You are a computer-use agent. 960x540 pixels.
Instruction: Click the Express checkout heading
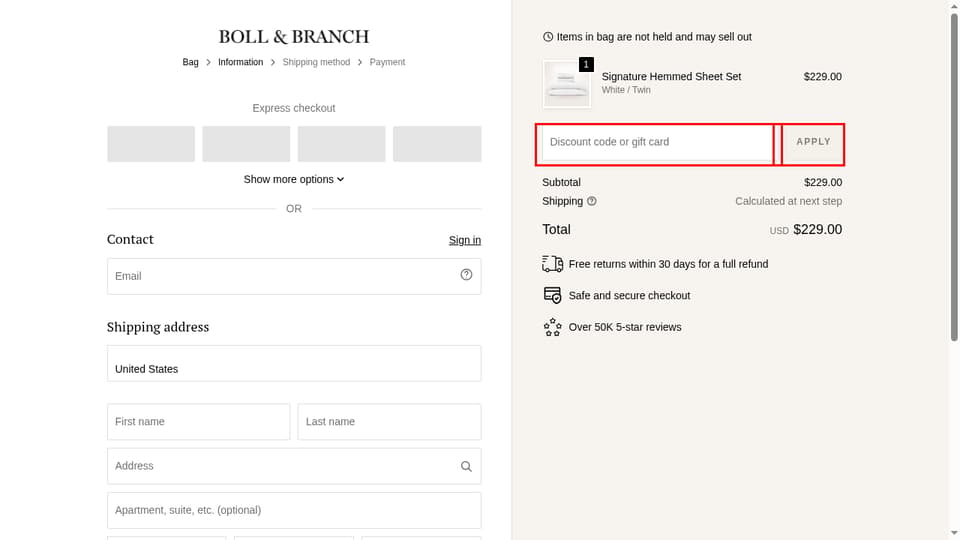pos(294,108)
